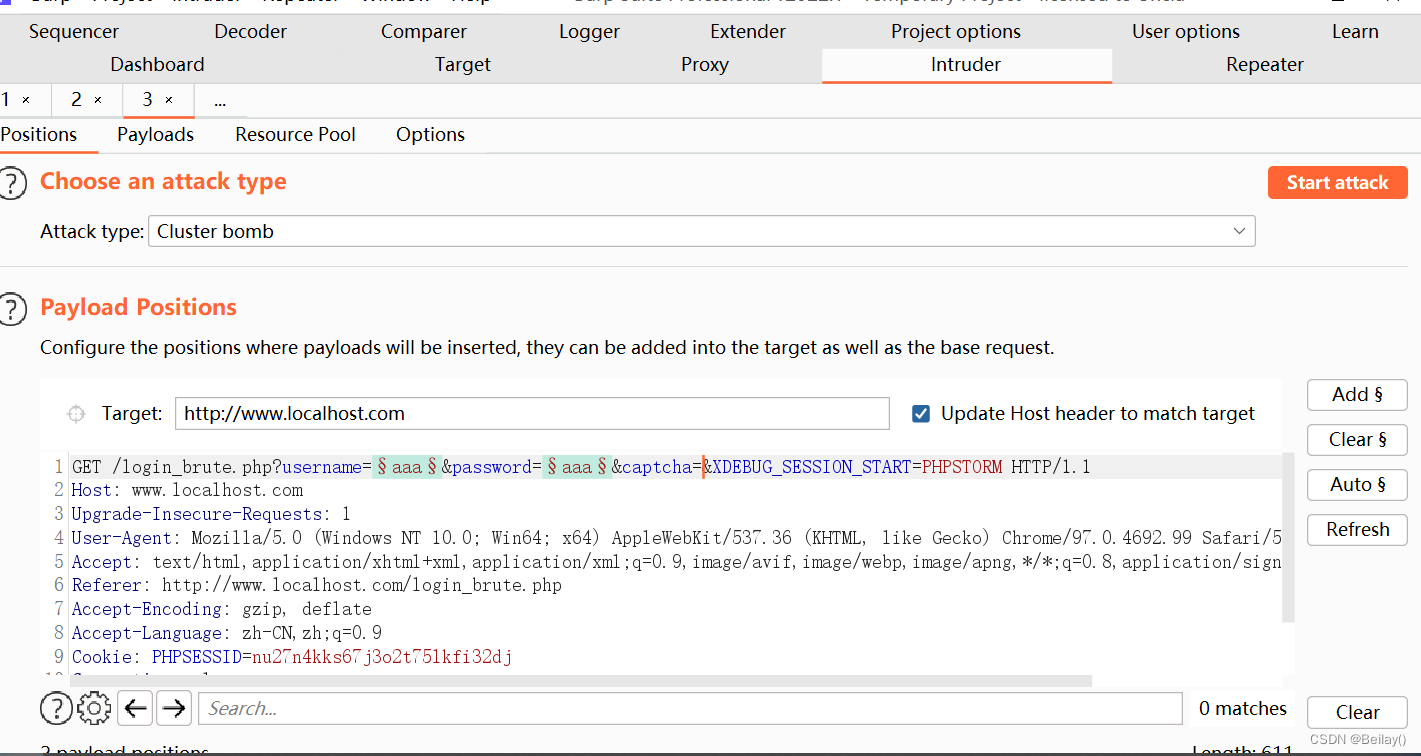Toggle Update Host header to match target
1421x756 pixels.
point(921,413)
